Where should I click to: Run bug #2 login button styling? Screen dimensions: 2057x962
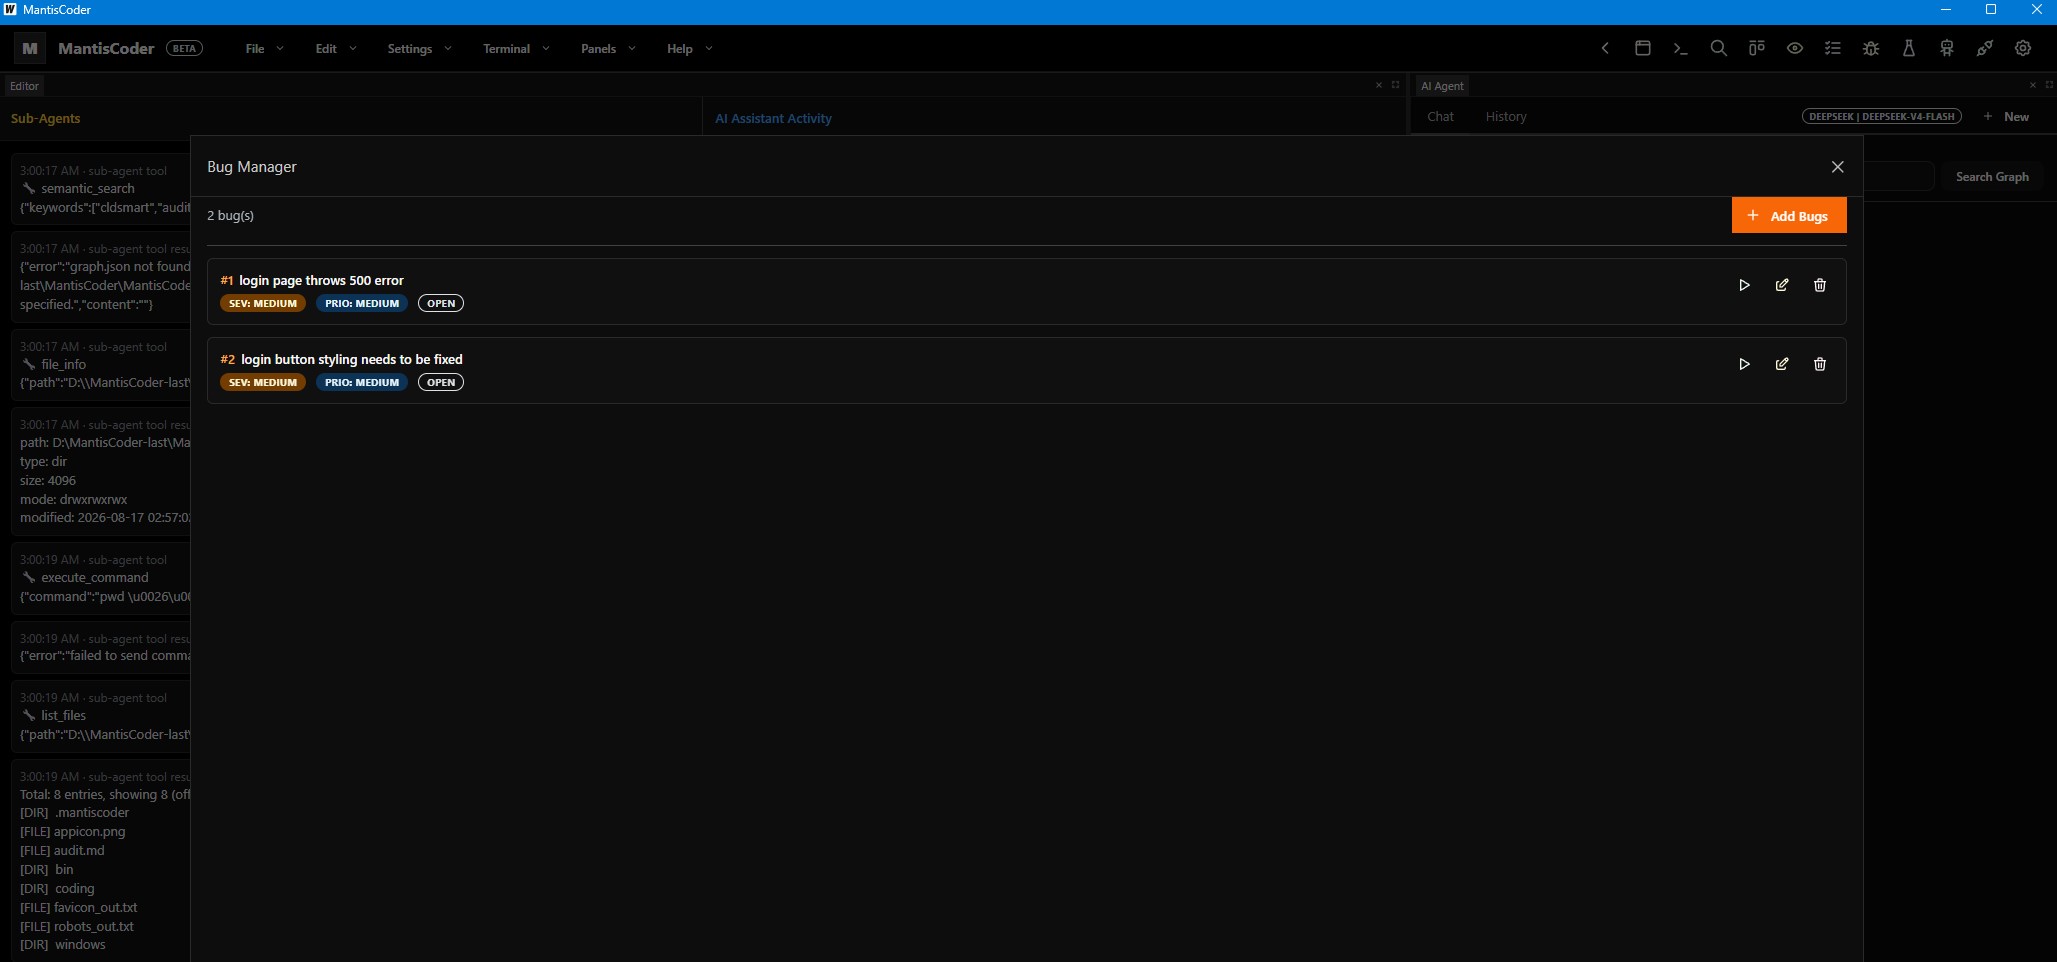(x=1744, y=364)
